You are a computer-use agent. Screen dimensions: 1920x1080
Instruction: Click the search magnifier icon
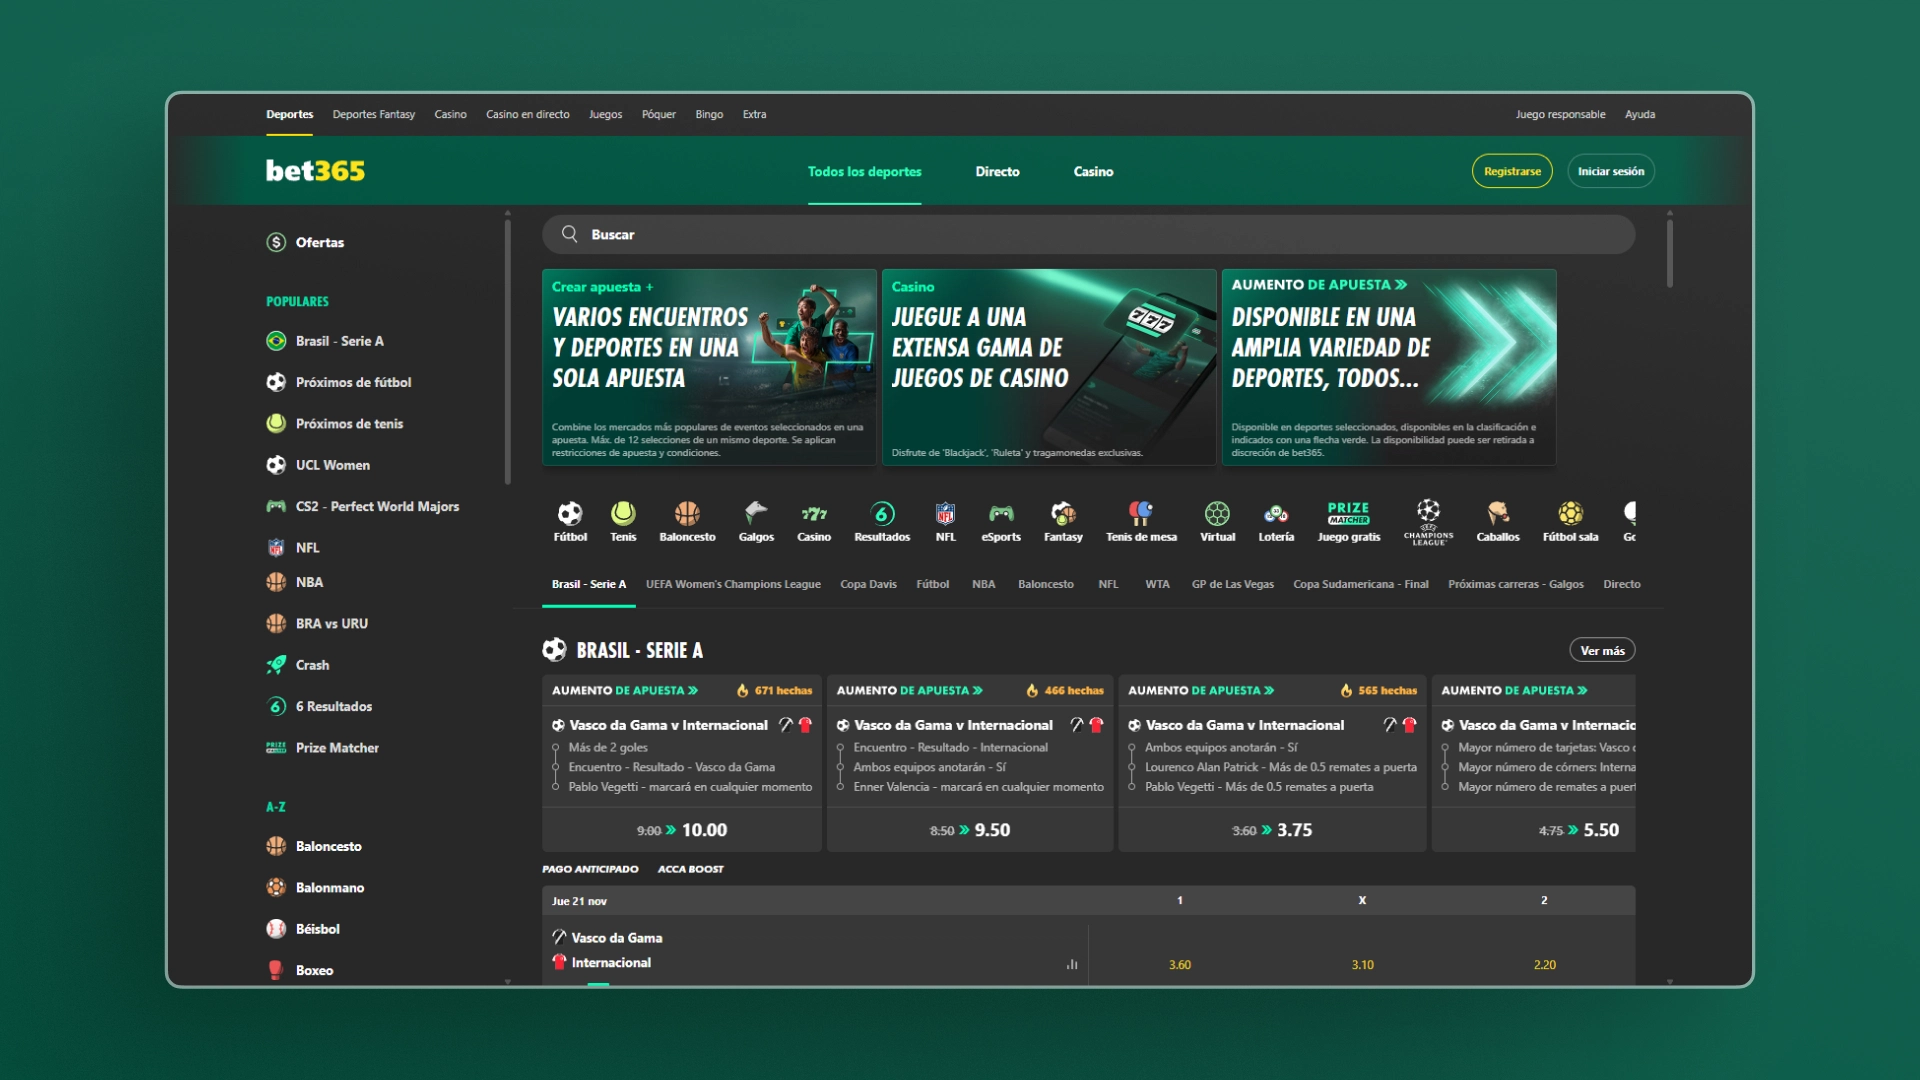570,234
